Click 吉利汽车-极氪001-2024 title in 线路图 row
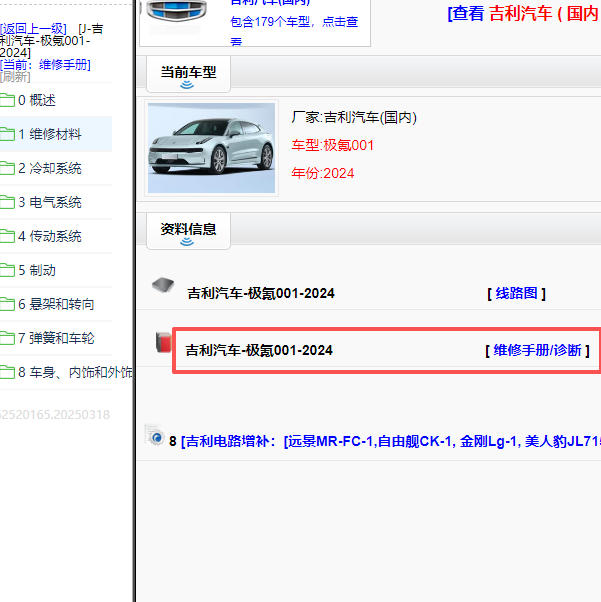 click(261, 294)
